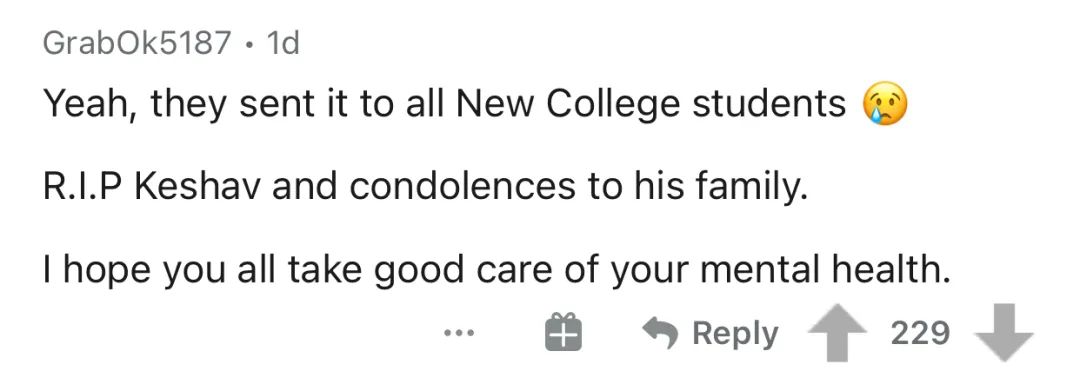Give an award using the gift icon

[563, 332]
